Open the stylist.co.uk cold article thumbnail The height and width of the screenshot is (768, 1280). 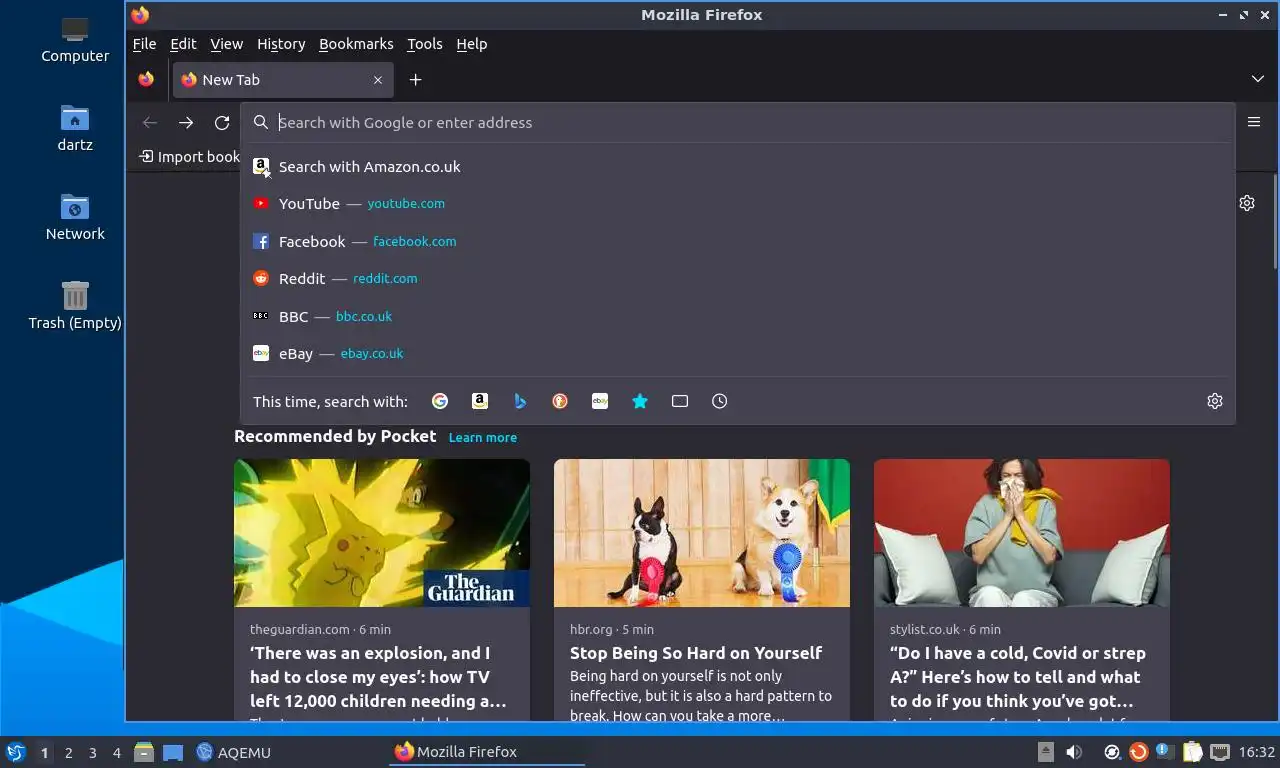pos(1022,533)
